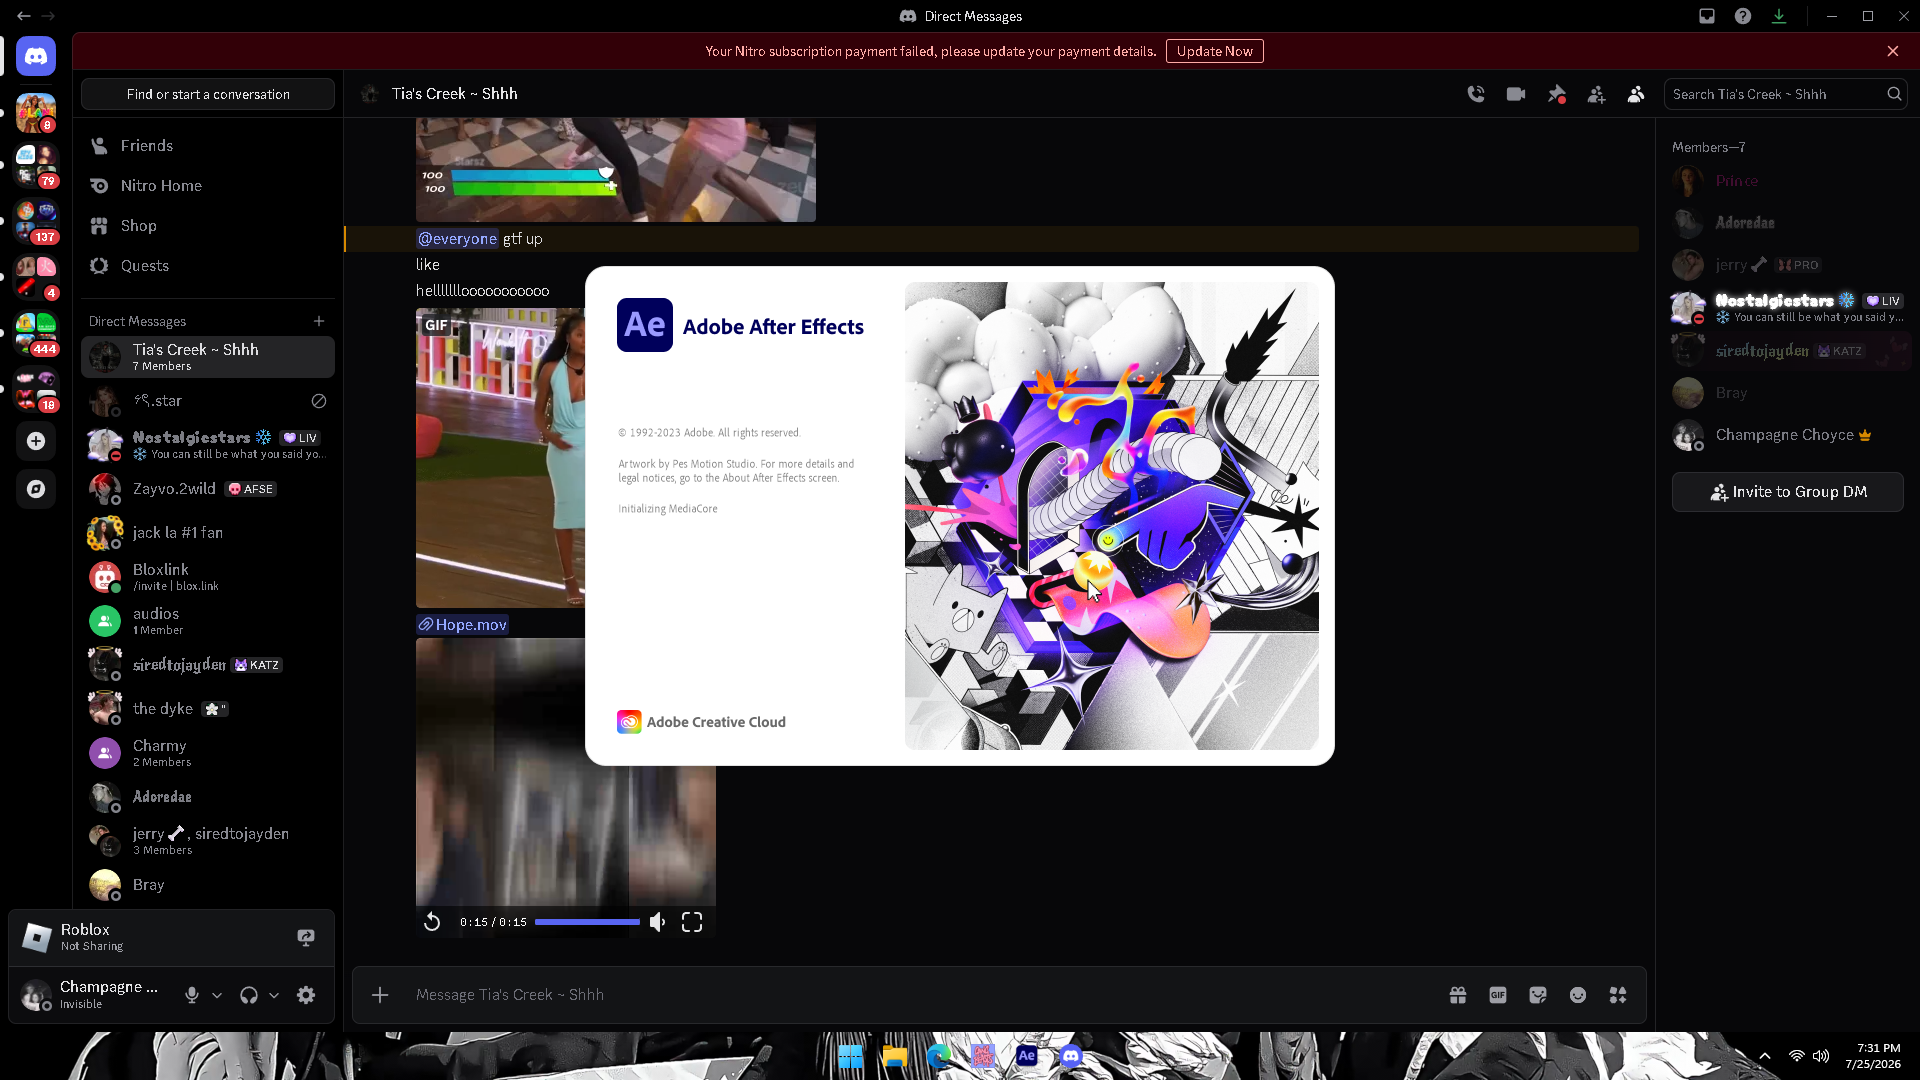Open the Bloxlink DM
The width and height of the screenshot is (1920, 1080).
[x=208, y=577]
